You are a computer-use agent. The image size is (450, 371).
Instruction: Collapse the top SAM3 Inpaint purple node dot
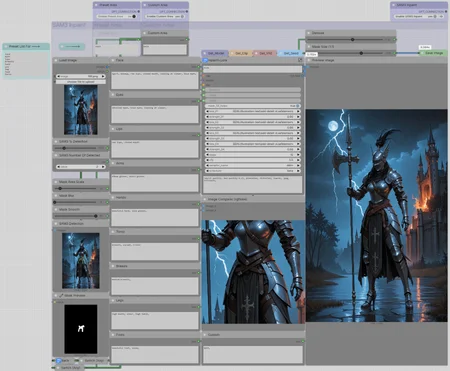tap(393, 5)
